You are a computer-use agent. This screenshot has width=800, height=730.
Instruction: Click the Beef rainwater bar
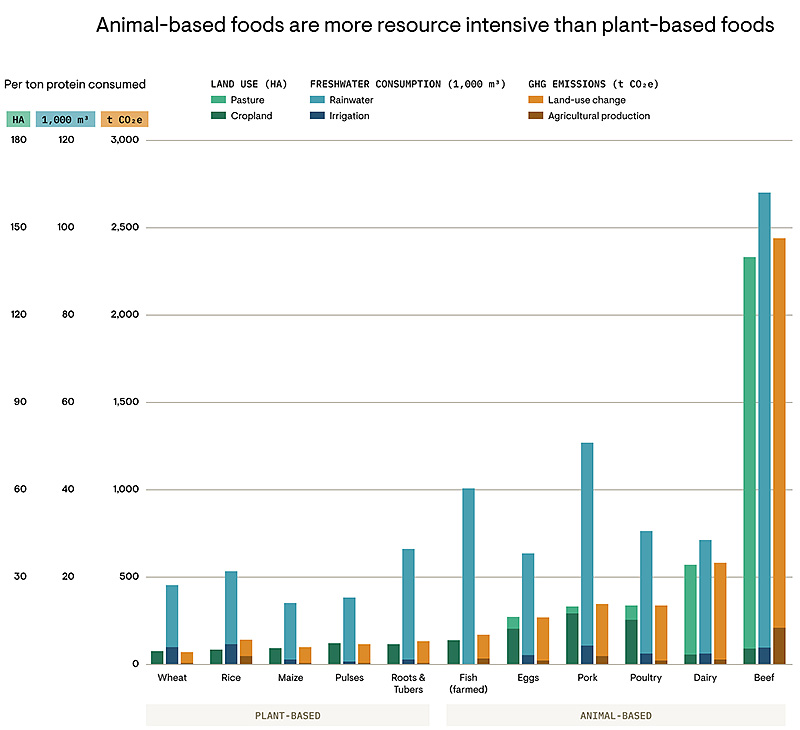[x=764, y=420]
